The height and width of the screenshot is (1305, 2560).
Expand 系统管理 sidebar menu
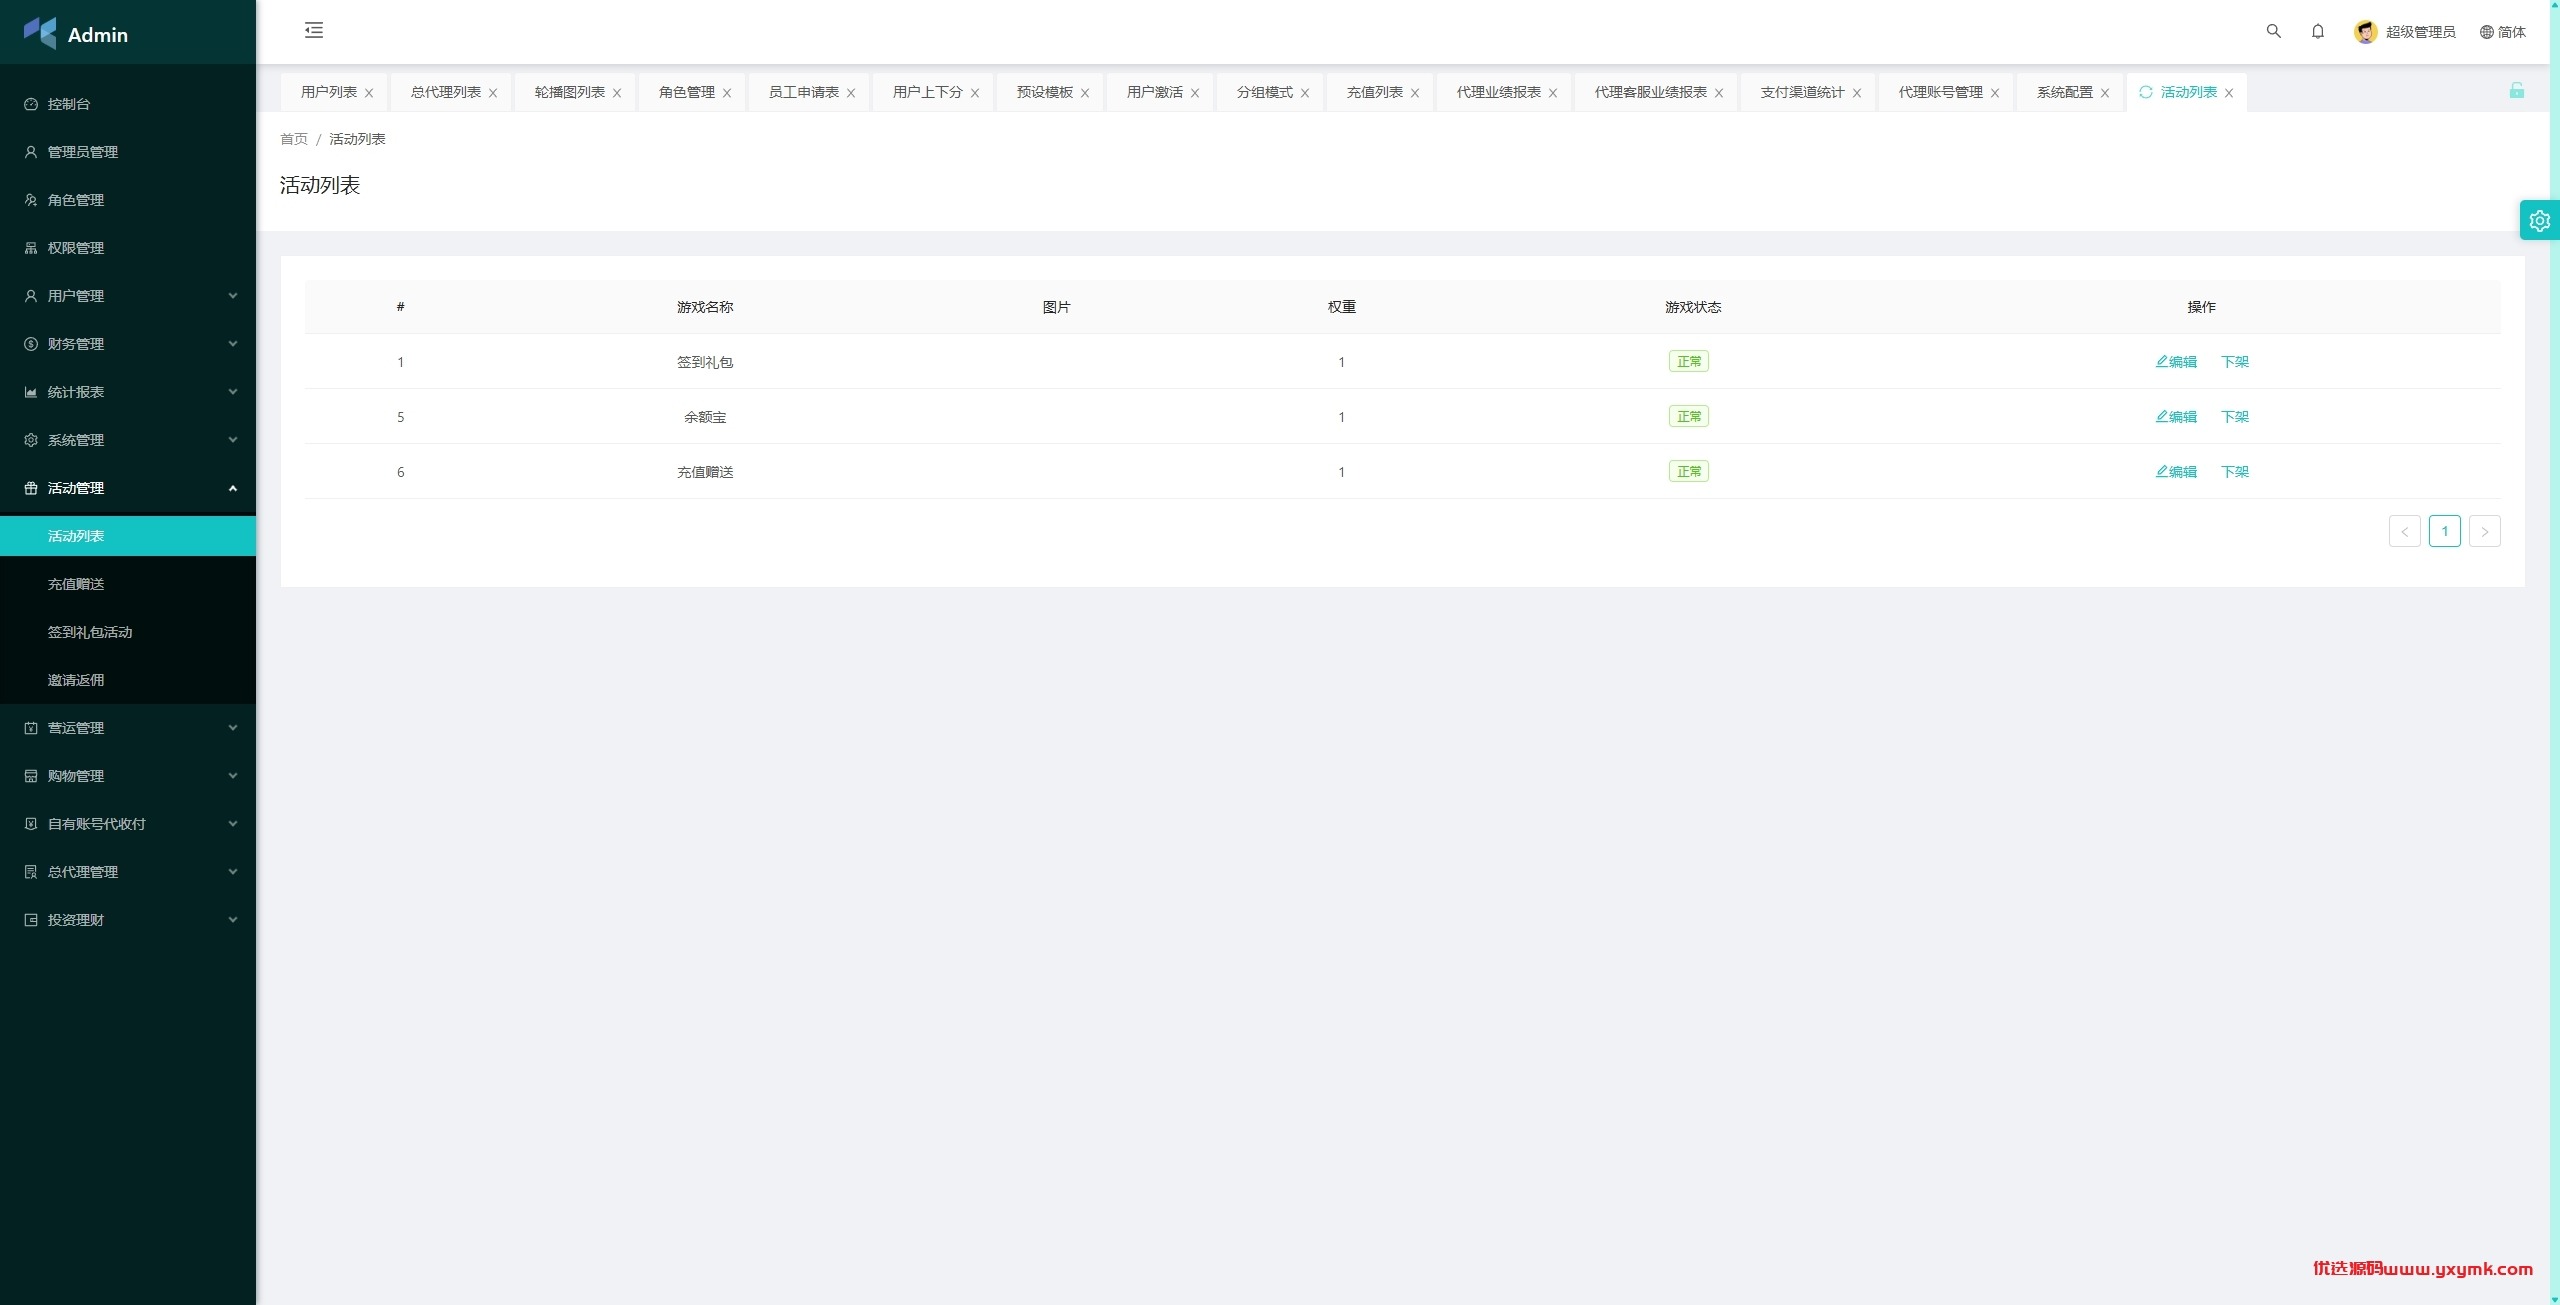[x=128, y=440]
